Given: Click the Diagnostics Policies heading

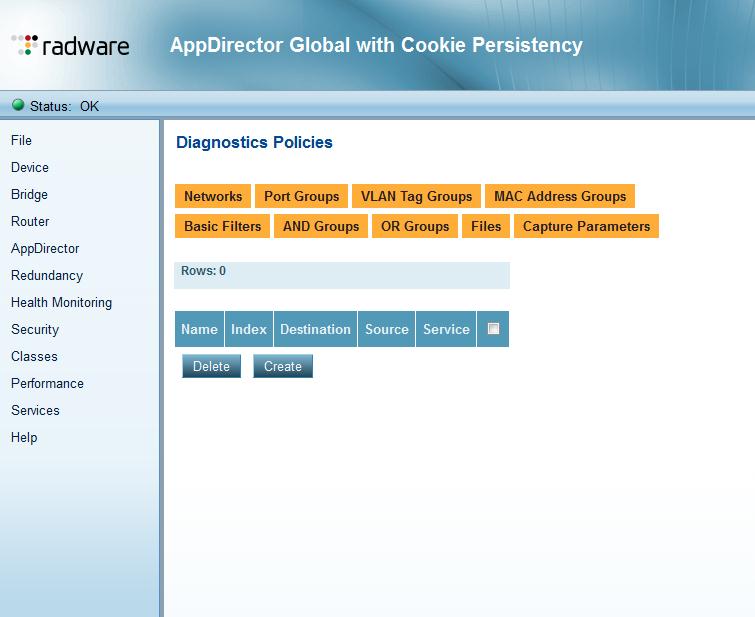Looking at the screenshot, I should [254, 142].
